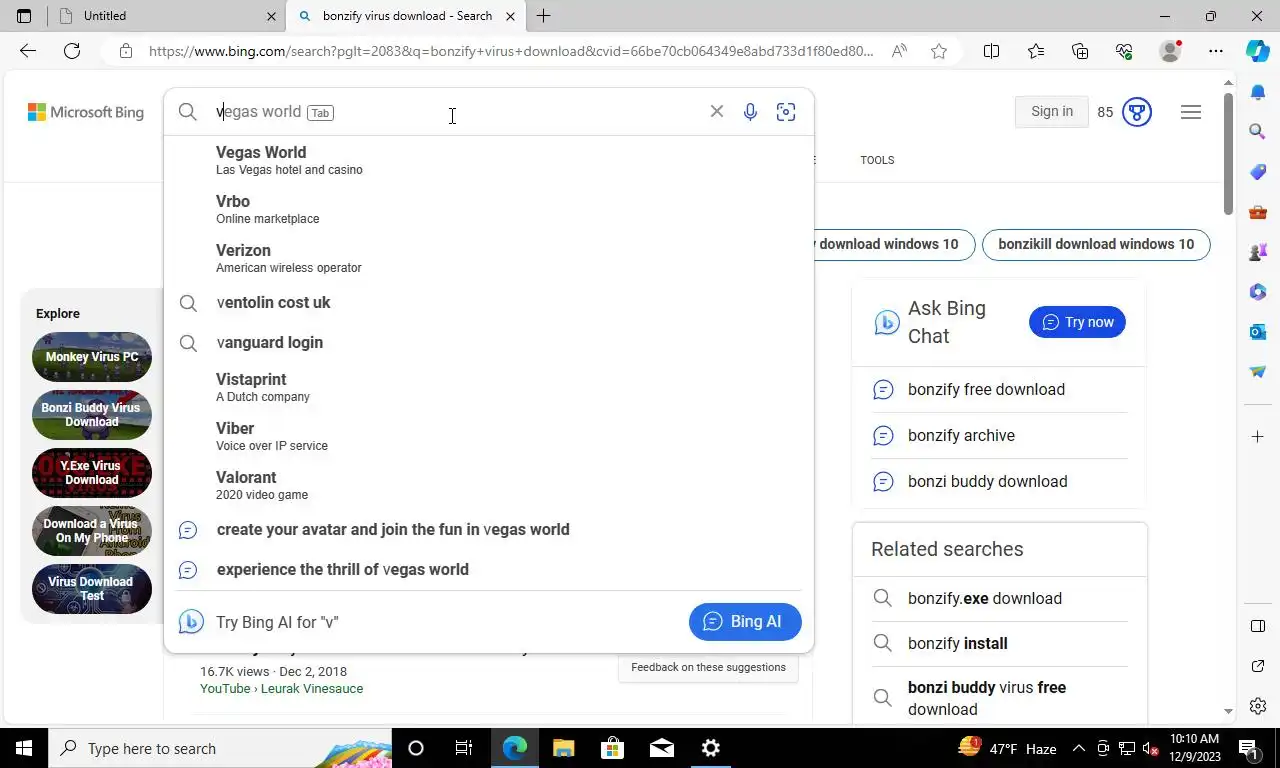Viewport: 1280px width, 768px height.
Task: Open sidebar Outlook icon
Action: (1258, 331)
